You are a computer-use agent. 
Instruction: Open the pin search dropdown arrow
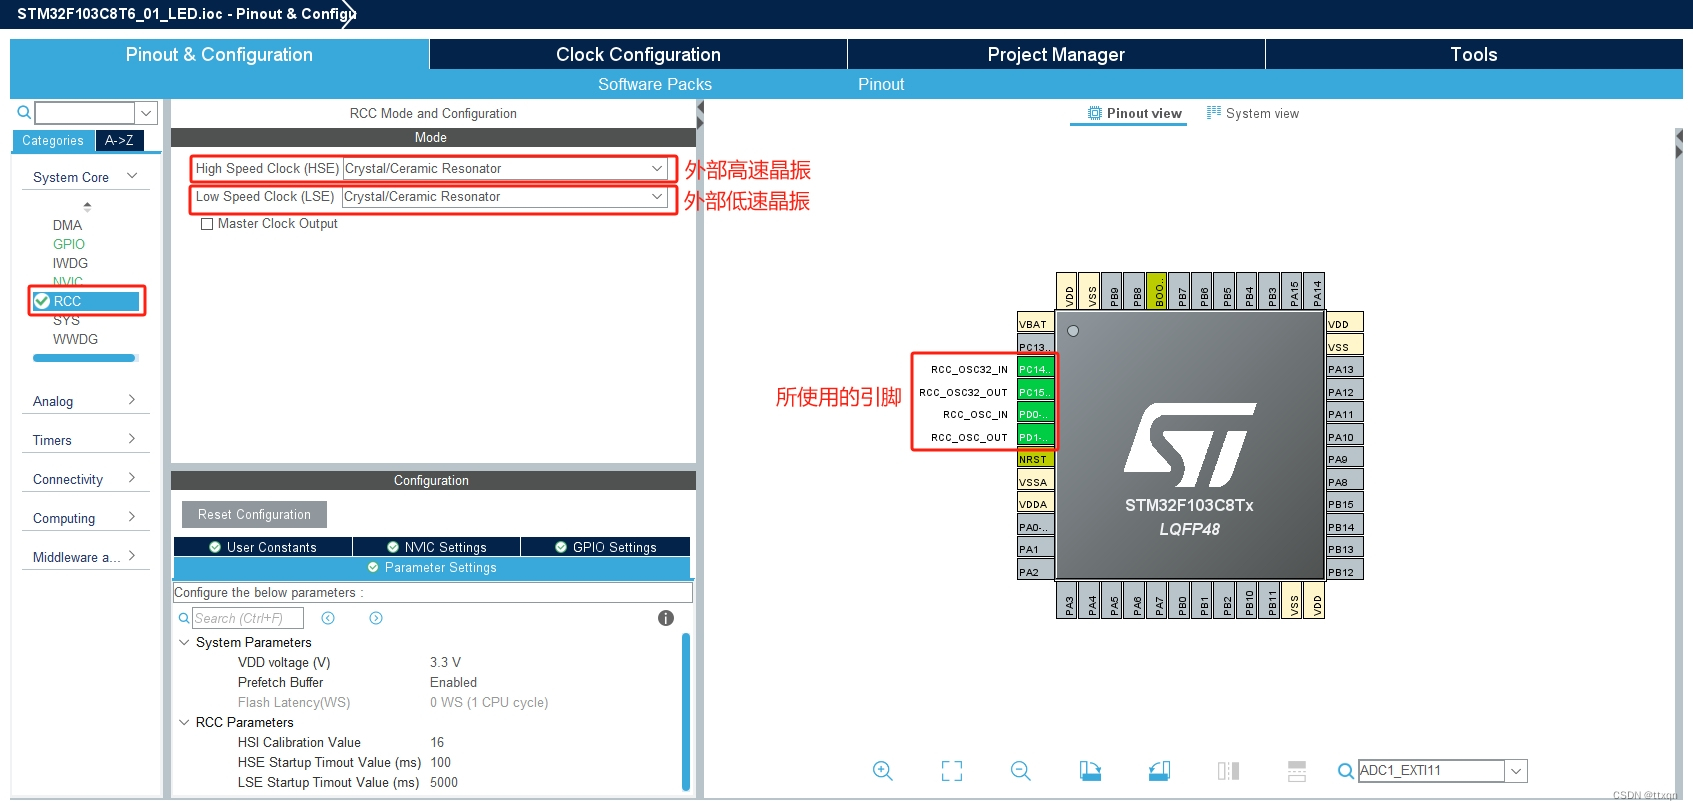(1516, 771)
